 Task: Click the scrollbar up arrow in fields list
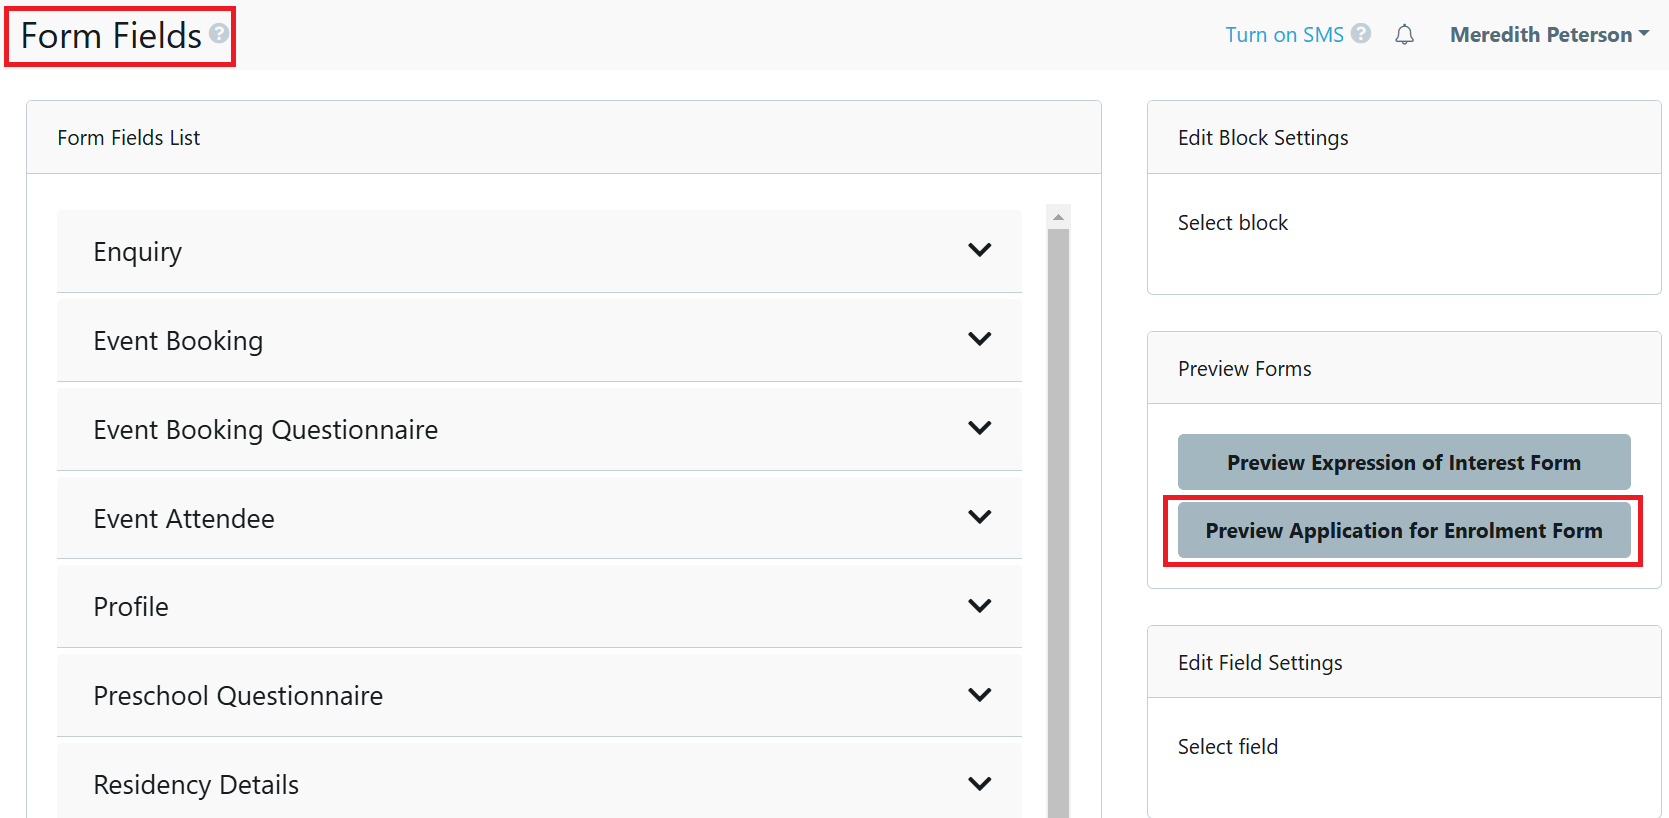[x=1058, y=217]
